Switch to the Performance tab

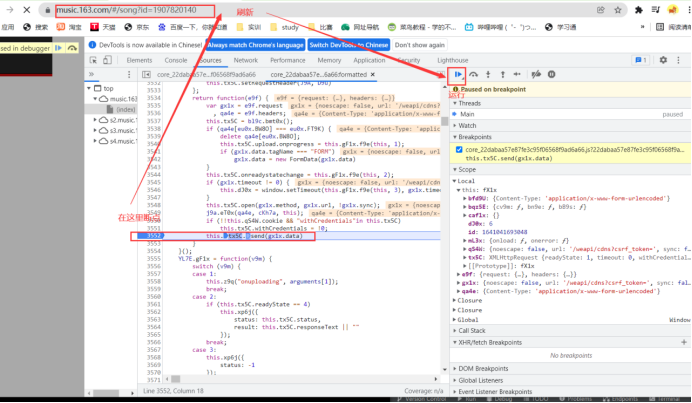point(288,60)
